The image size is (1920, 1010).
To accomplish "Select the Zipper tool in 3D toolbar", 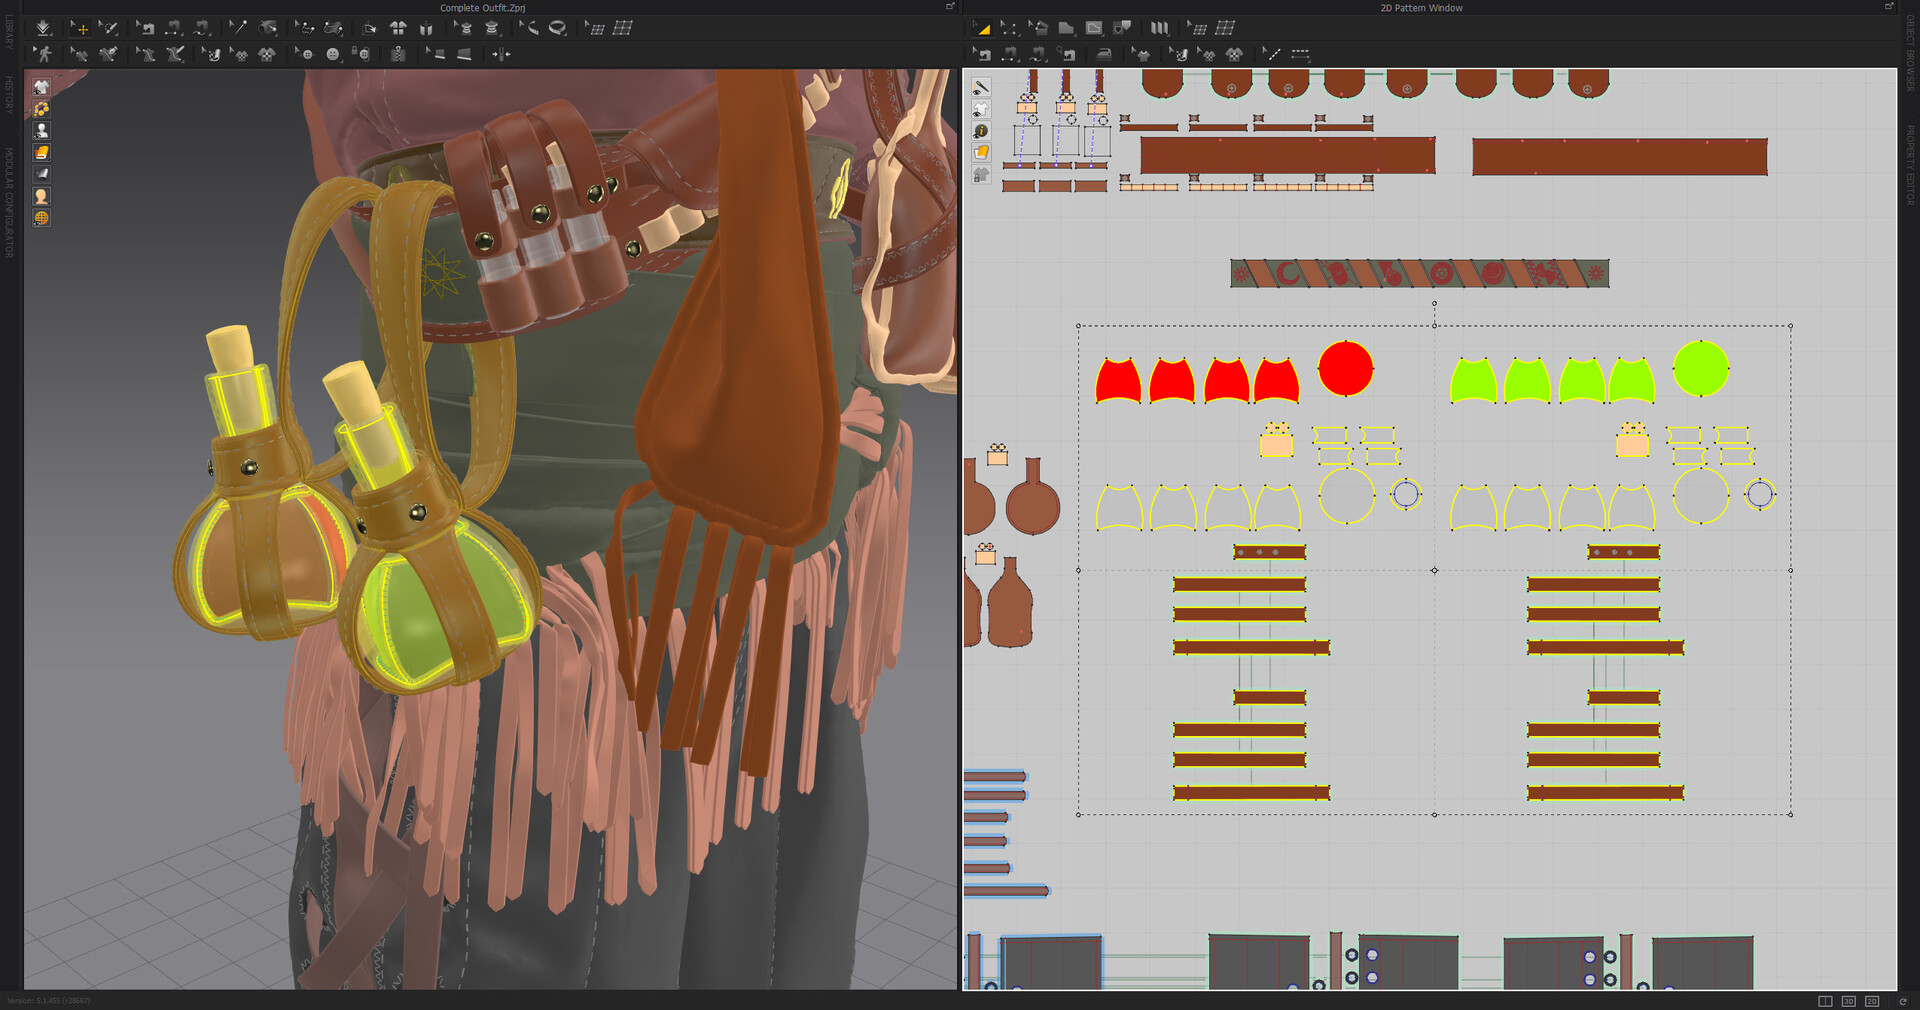I will [x=398, y=54].
